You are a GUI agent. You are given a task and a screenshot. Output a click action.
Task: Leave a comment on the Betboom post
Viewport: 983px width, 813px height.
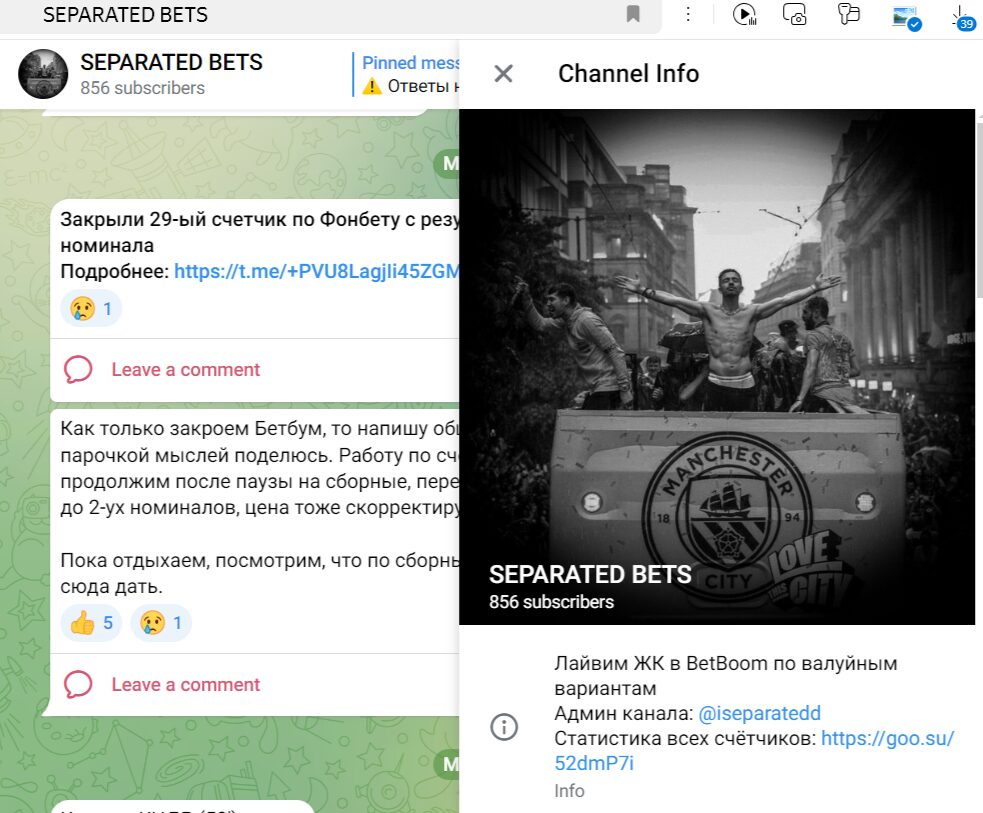(x=186, y=684)
